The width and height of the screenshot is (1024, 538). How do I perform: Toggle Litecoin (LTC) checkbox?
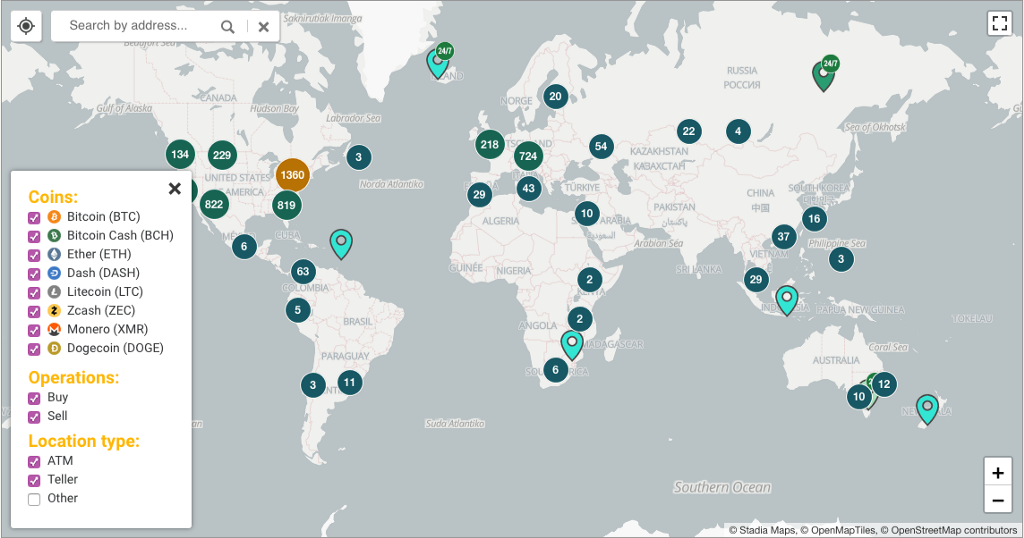click(34, 293)
